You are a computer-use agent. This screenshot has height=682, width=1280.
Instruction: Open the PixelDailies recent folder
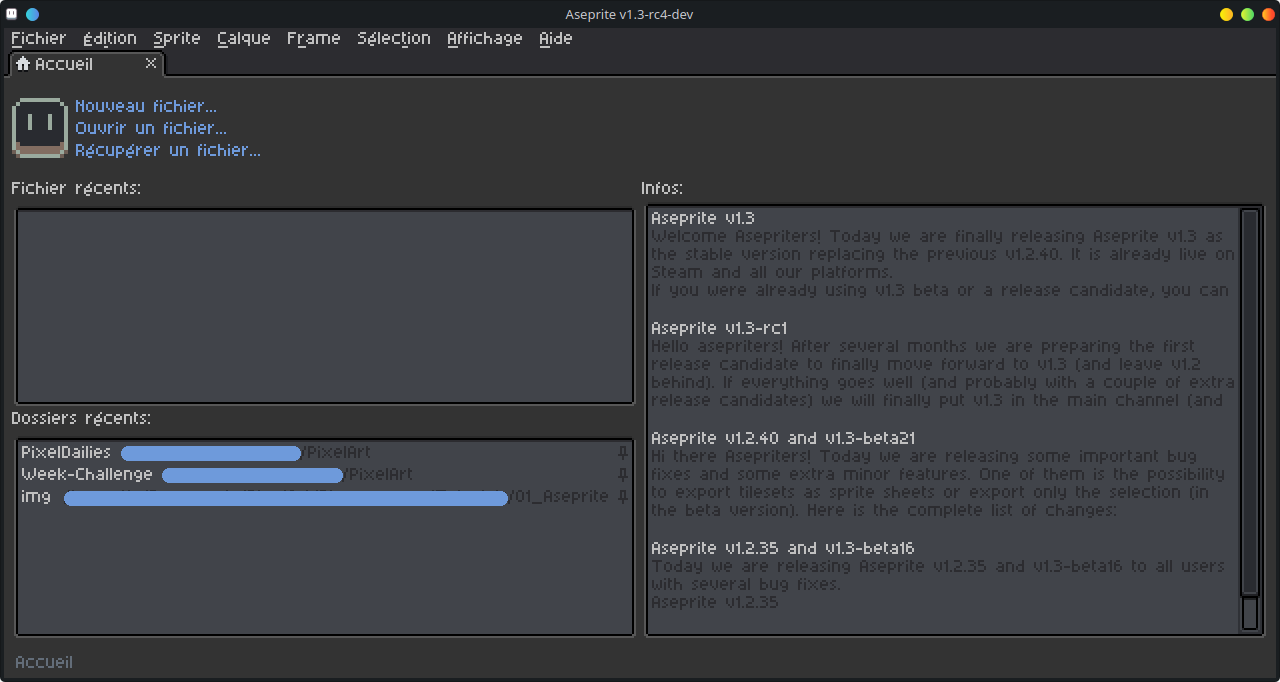coord(325,453)
